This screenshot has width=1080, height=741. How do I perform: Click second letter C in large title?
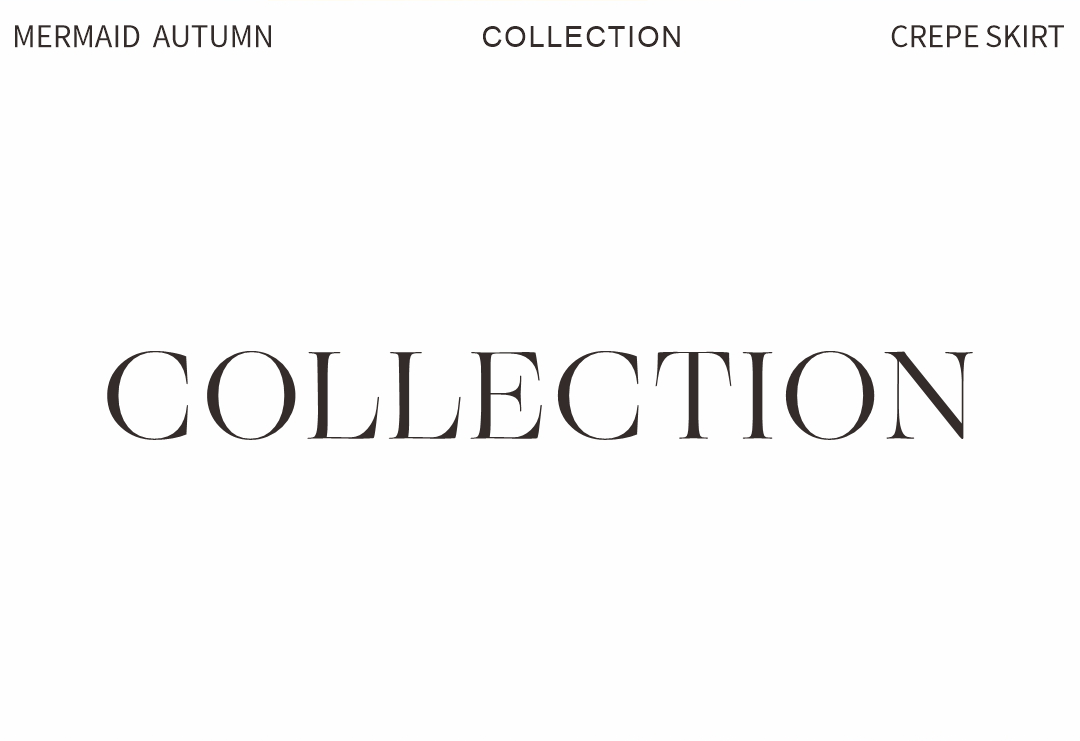pos(599,395)
